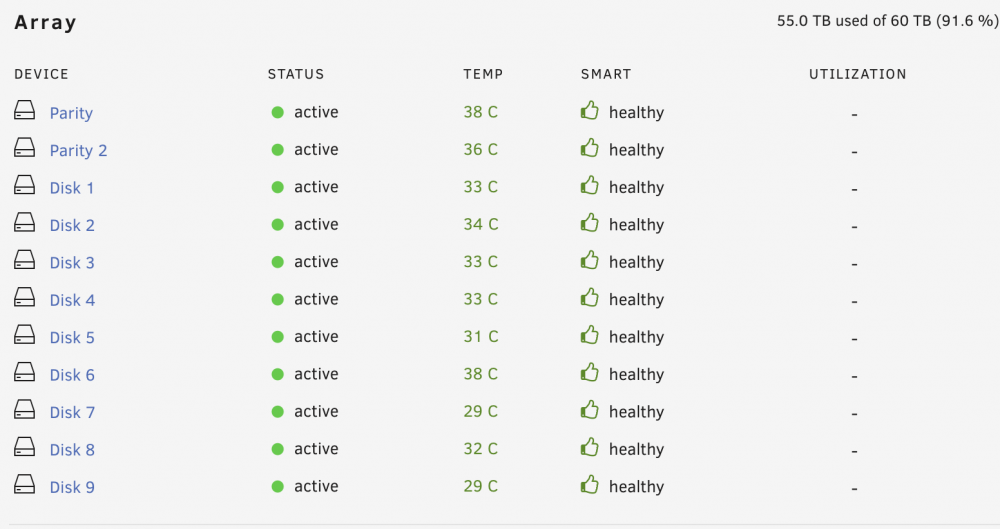1000x529 pixels.
Task: Click the 55.0 TB used summary text
Action: 888,21
